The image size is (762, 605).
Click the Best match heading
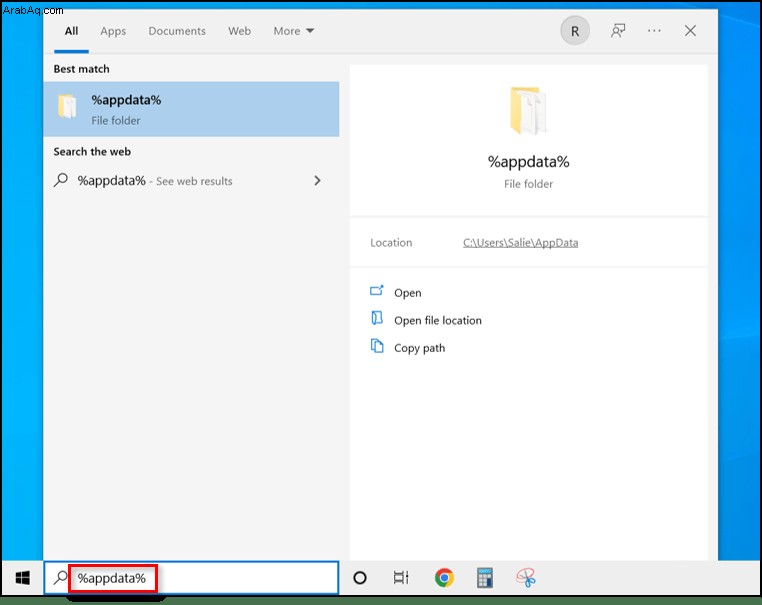pos(81,69)
